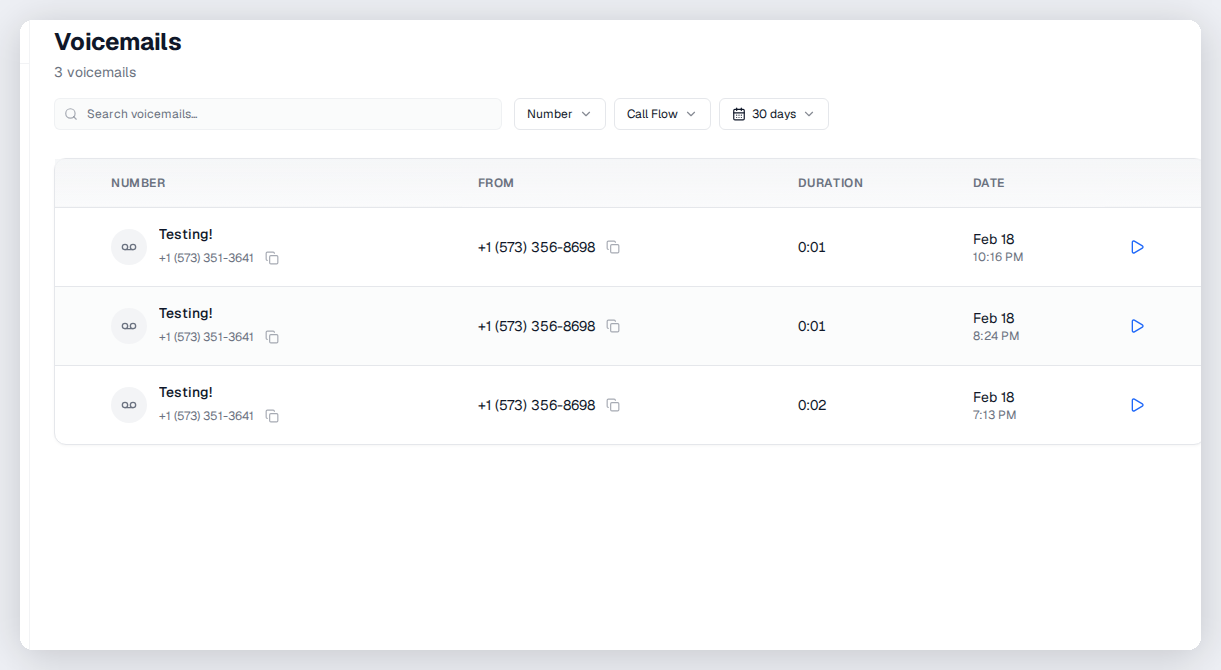Click the calendar icon in the 30 days filter
The image size is (1221, 670).
pyautogui.click(x=740, y=113)
